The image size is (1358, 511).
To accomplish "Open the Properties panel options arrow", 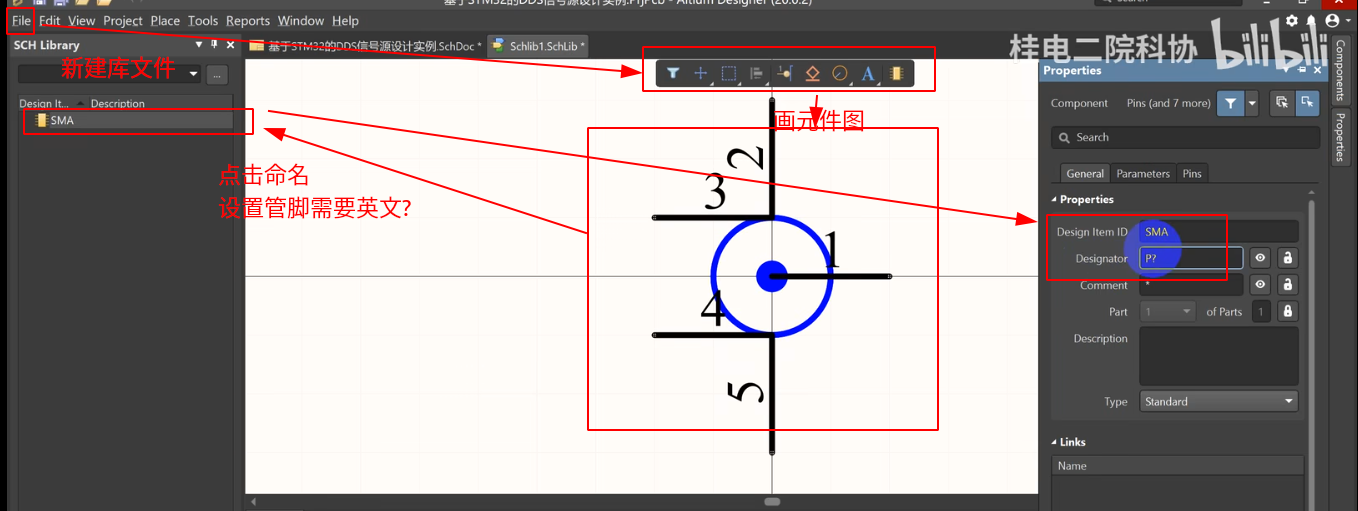I will pyautogui.click(x=1288, y=70).
